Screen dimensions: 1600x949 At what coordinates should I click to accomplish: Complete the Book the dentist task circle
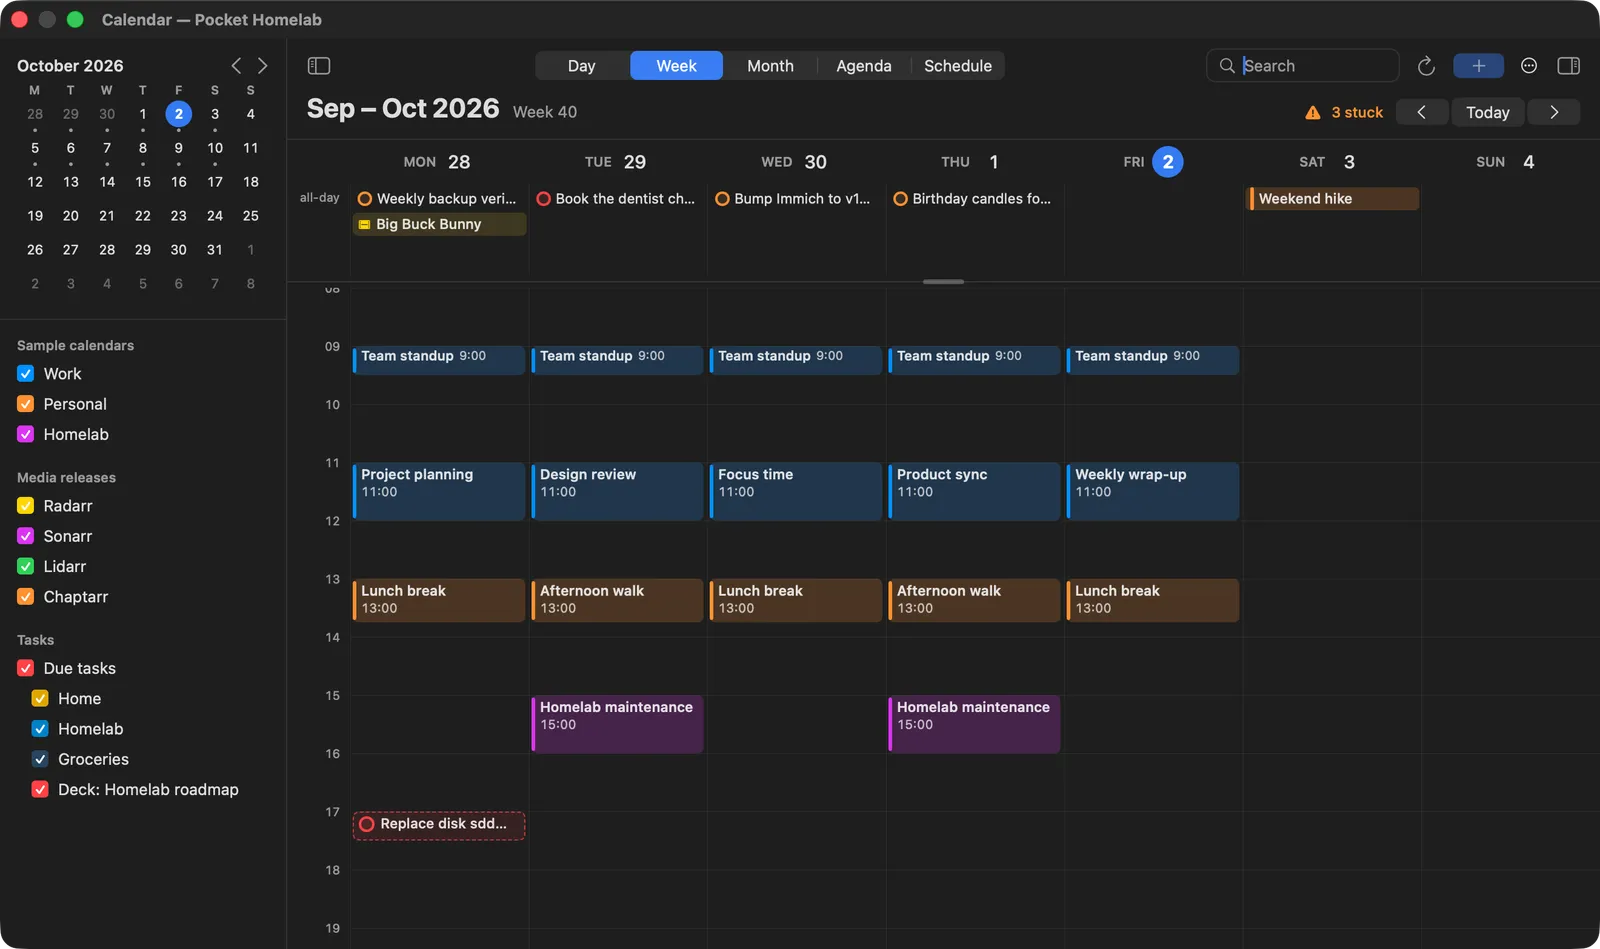[543, 199]
